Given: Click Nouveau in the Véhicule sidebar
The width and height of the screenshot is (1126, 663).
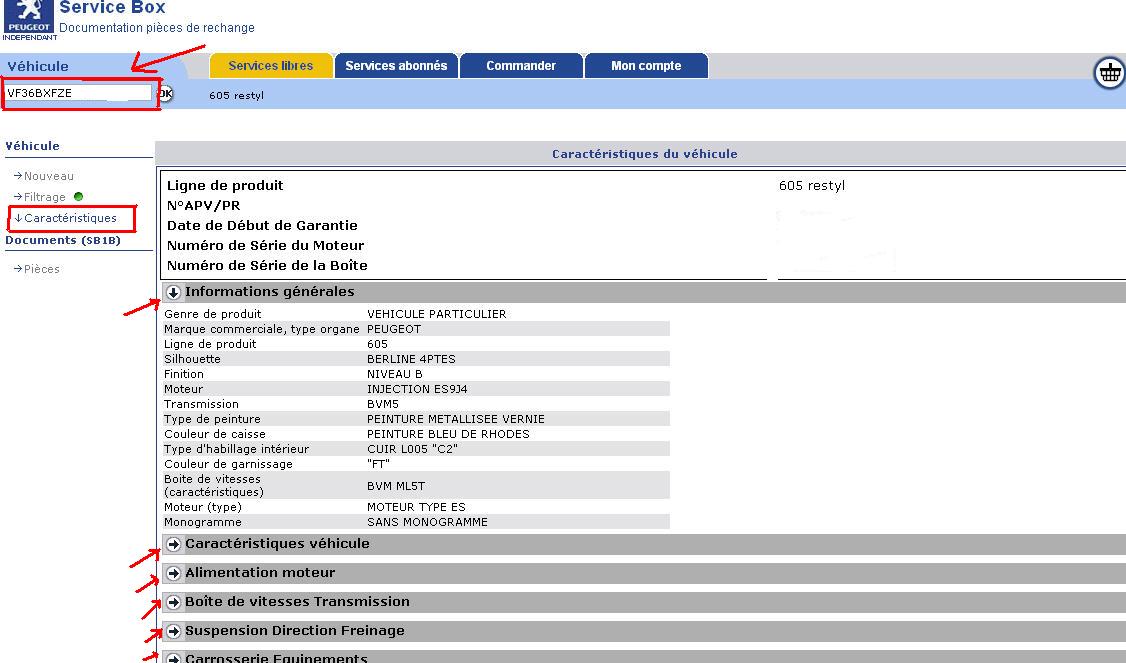Looking at the screenshot, I should click(x=48, y=176).
